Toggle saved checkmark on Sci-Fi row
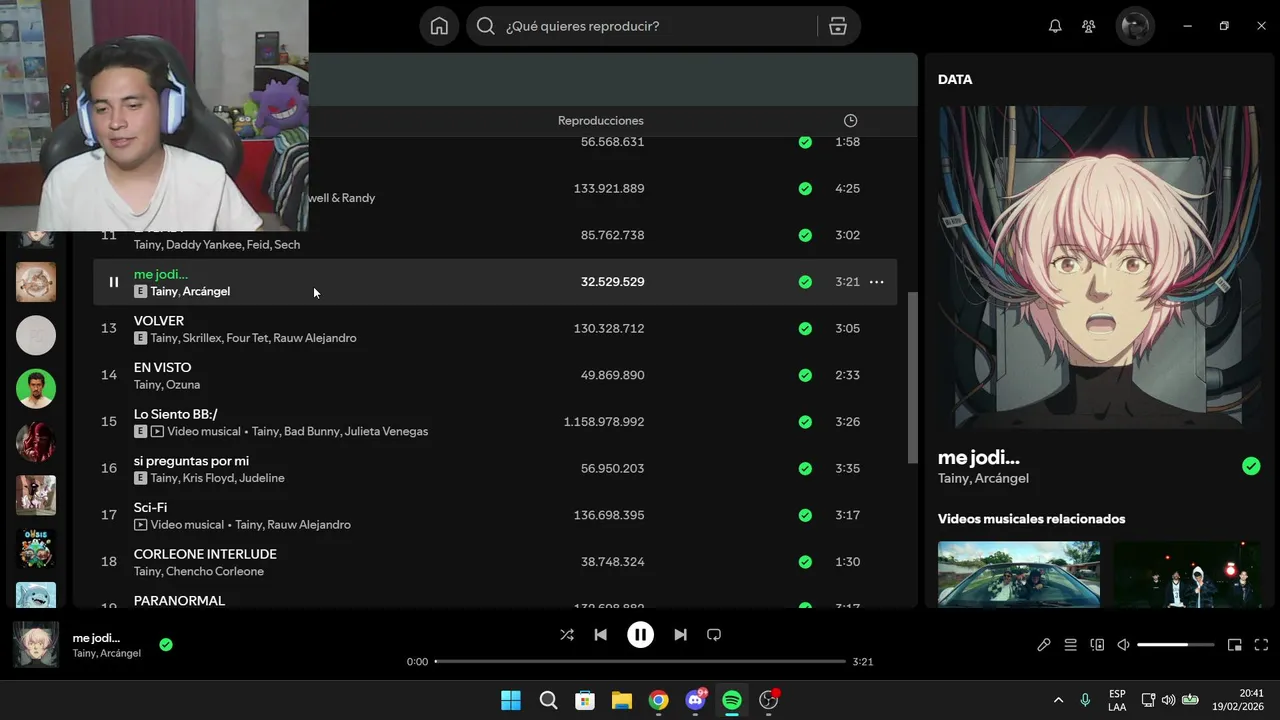 [x=805, y=515]
